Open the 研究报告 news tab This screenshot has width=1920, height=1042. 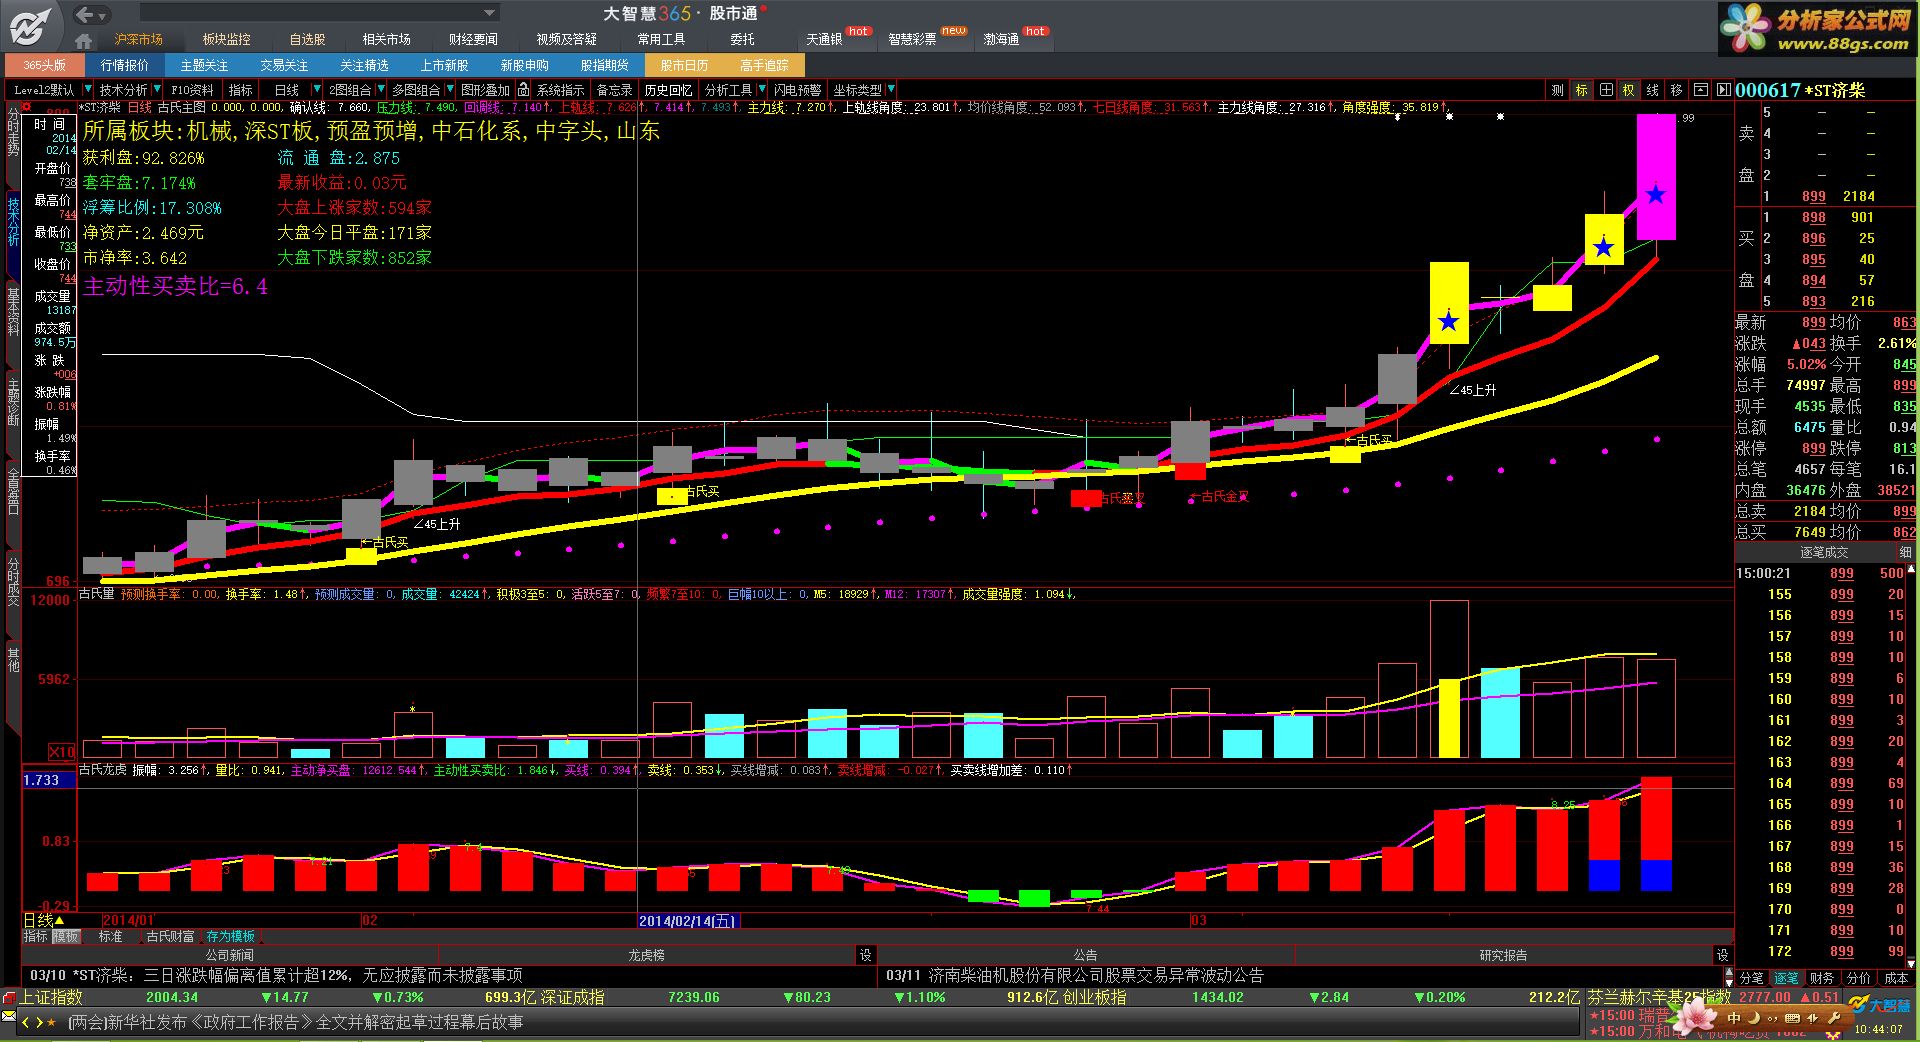coord(1503,955)
